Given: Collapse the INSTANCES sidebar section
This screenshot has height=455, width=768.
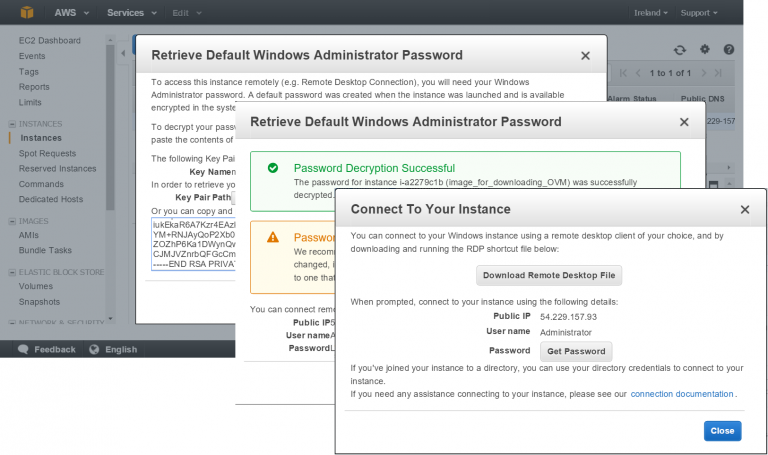Looking at the screenshot, I should point(12,124).
